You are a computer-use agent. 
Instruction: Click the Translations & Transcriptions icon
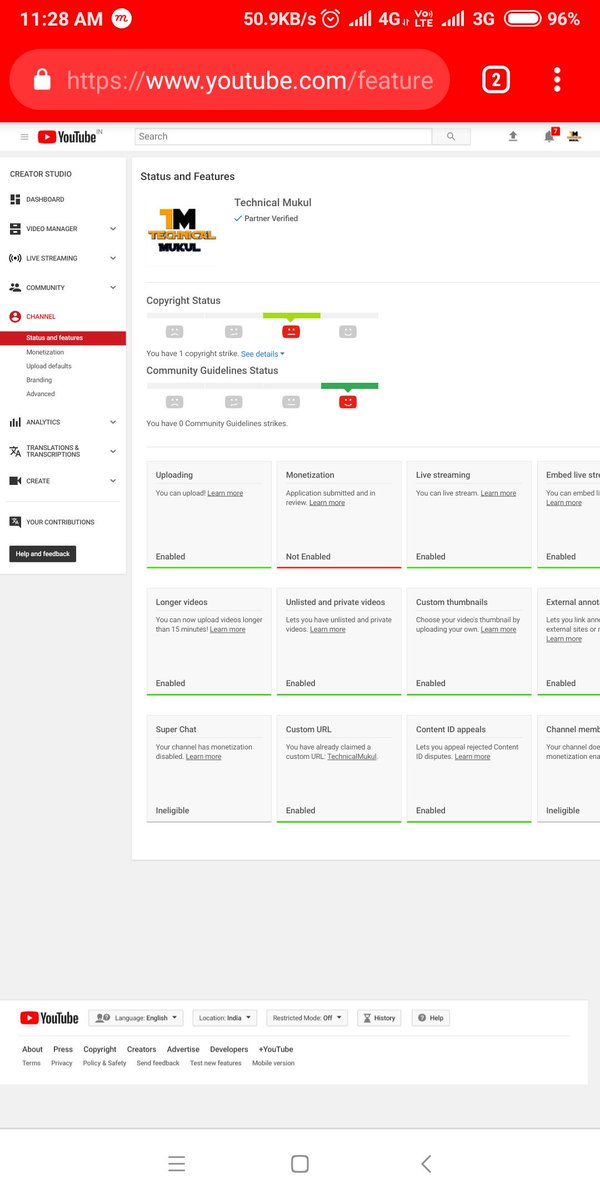[15, 452]
